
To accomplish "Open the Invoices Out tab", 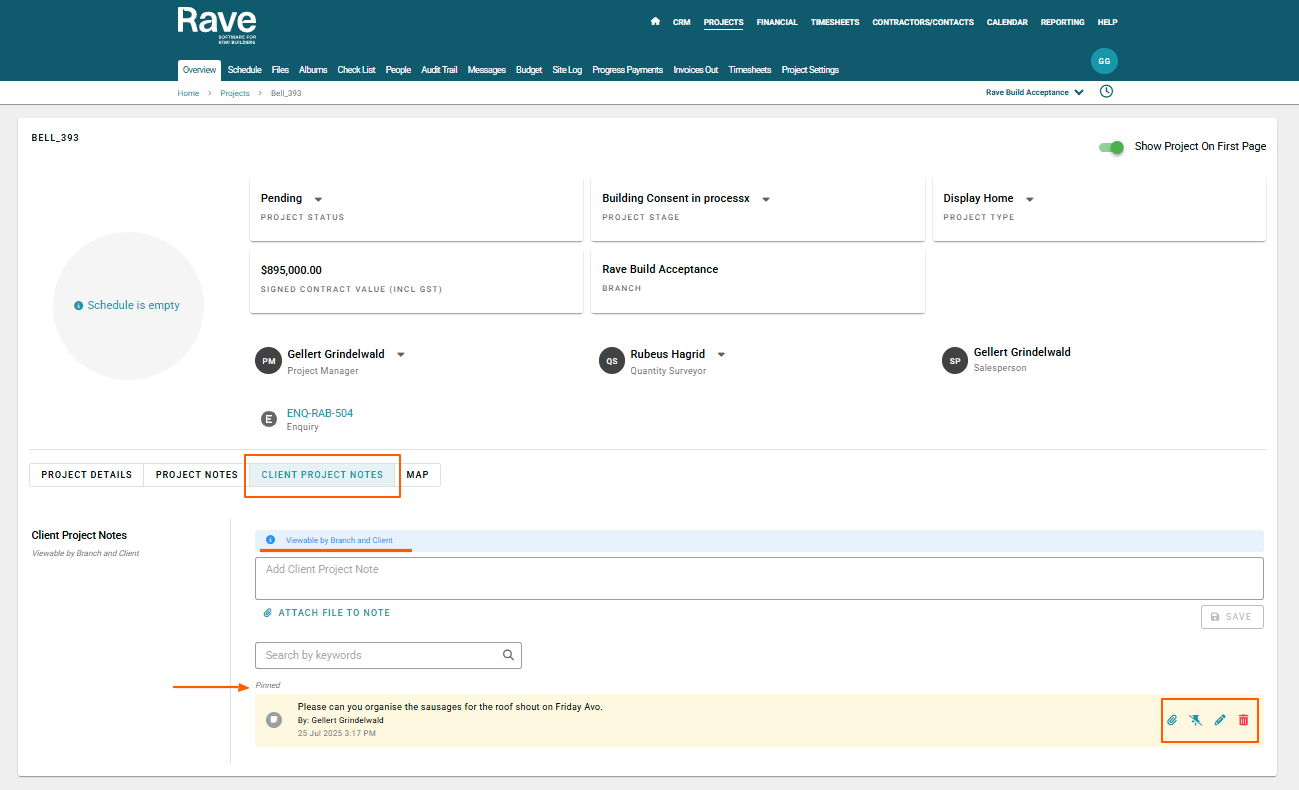I will point(695,70).
